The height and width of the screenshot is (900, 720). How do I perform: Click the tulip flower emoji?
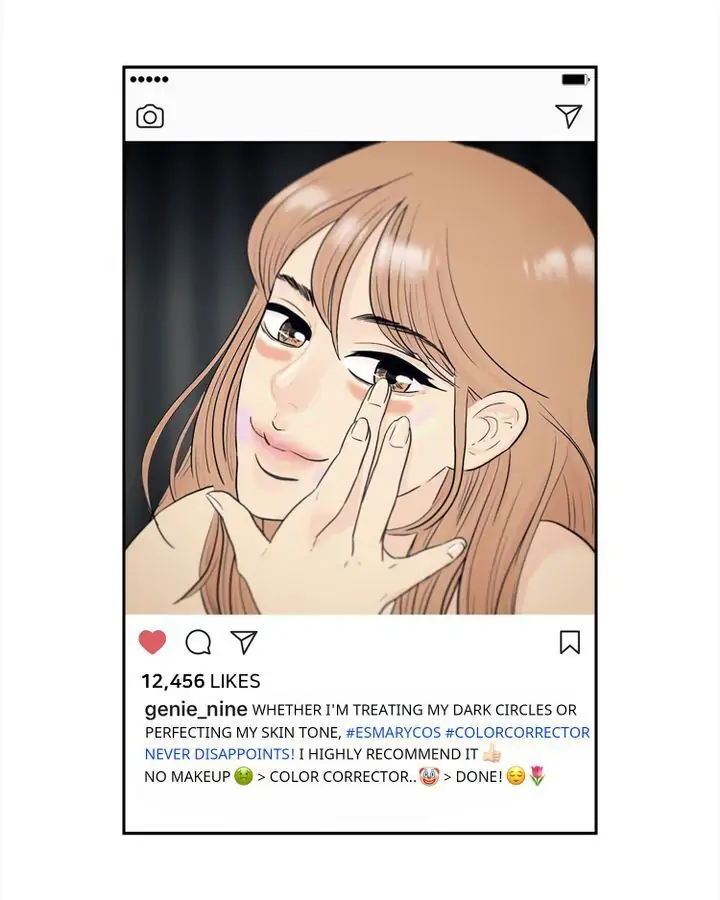[x=537, y=776]
